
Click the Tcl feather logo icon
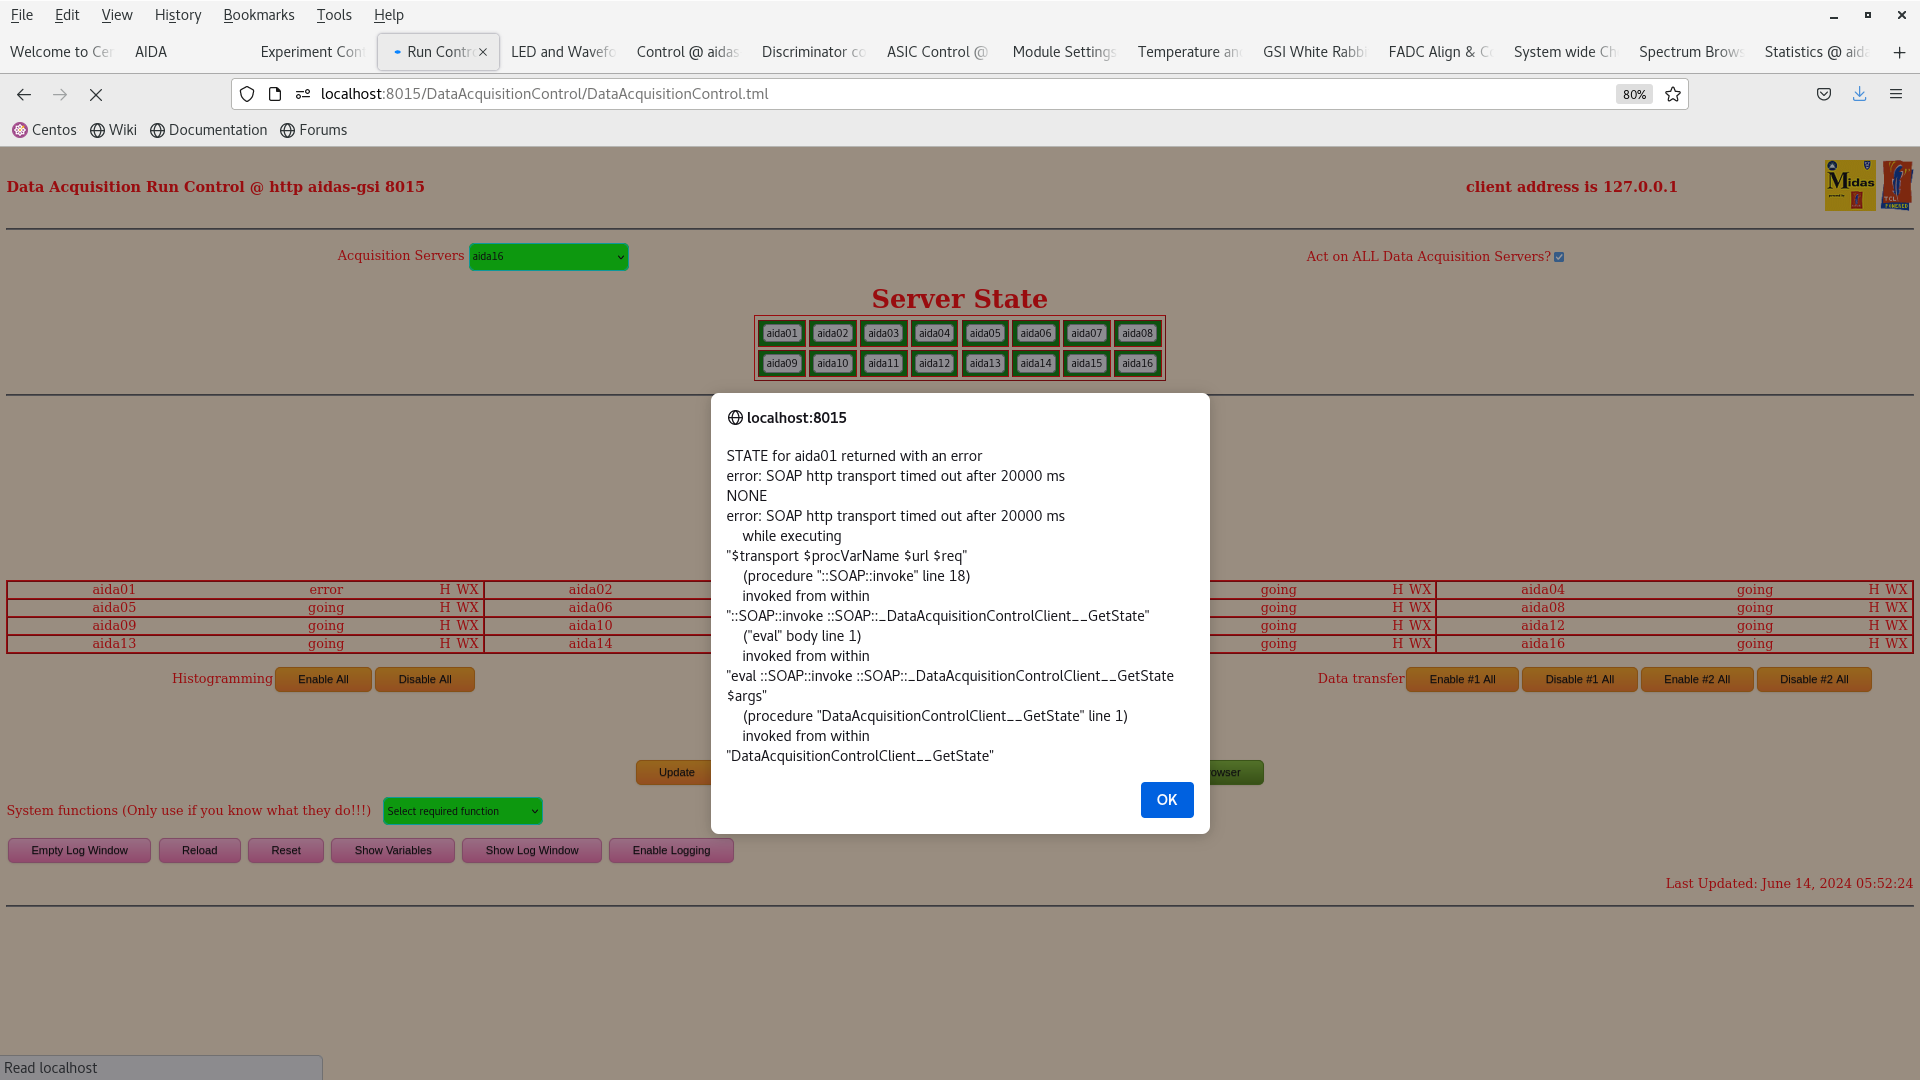click(1895, 185)
